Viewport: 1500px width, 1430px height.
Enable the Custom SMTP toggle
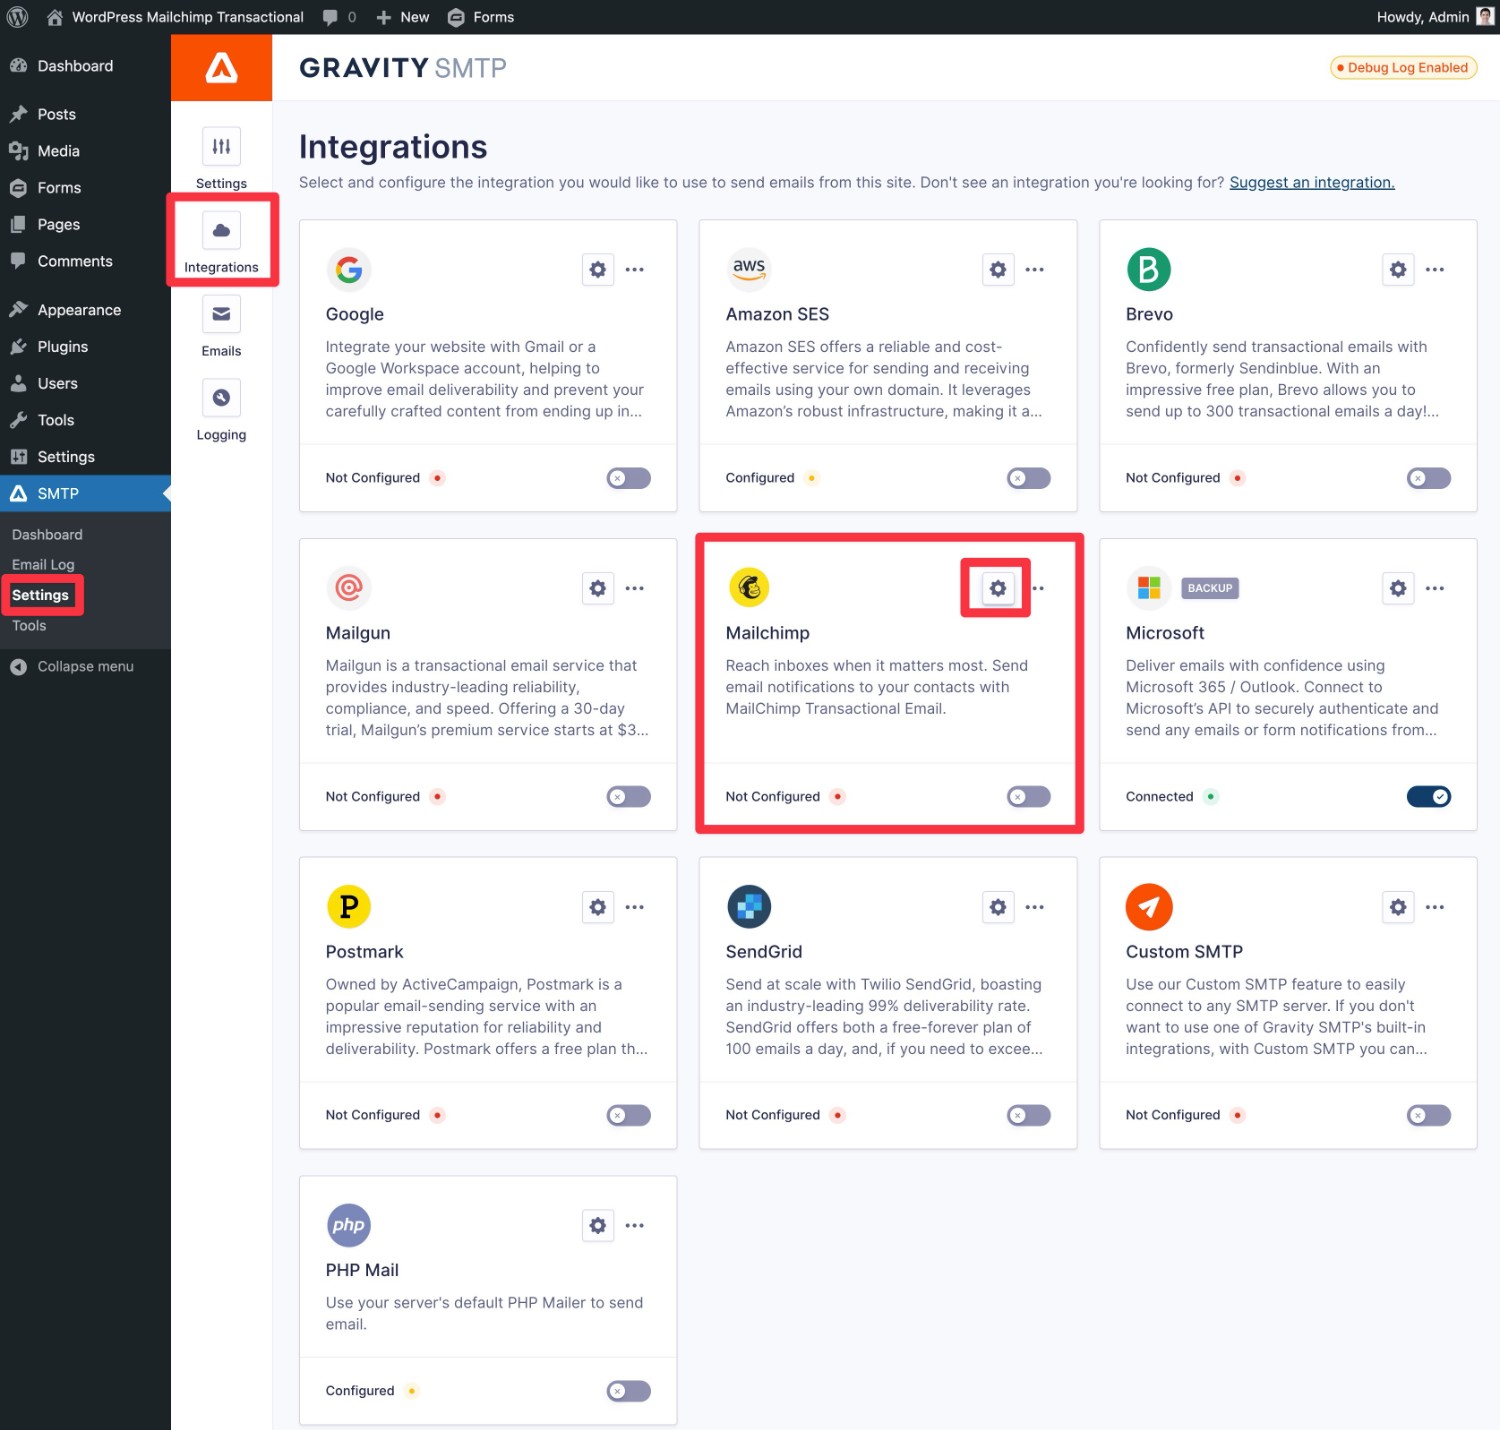coord(1429,1115)
